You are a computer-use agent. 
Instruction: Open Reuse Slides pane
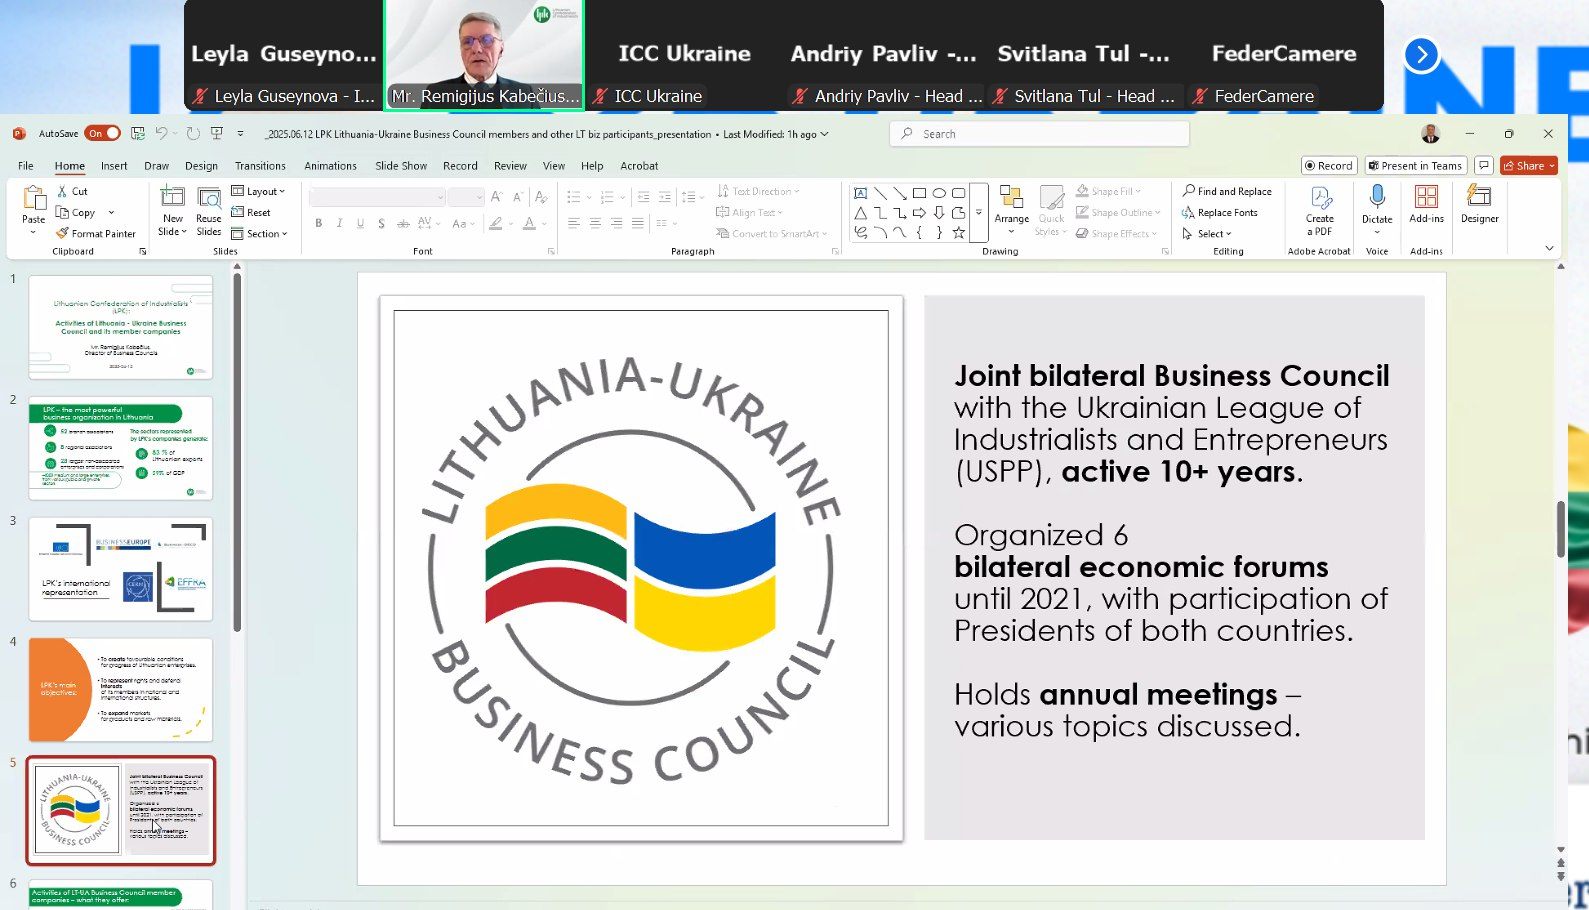209,211
